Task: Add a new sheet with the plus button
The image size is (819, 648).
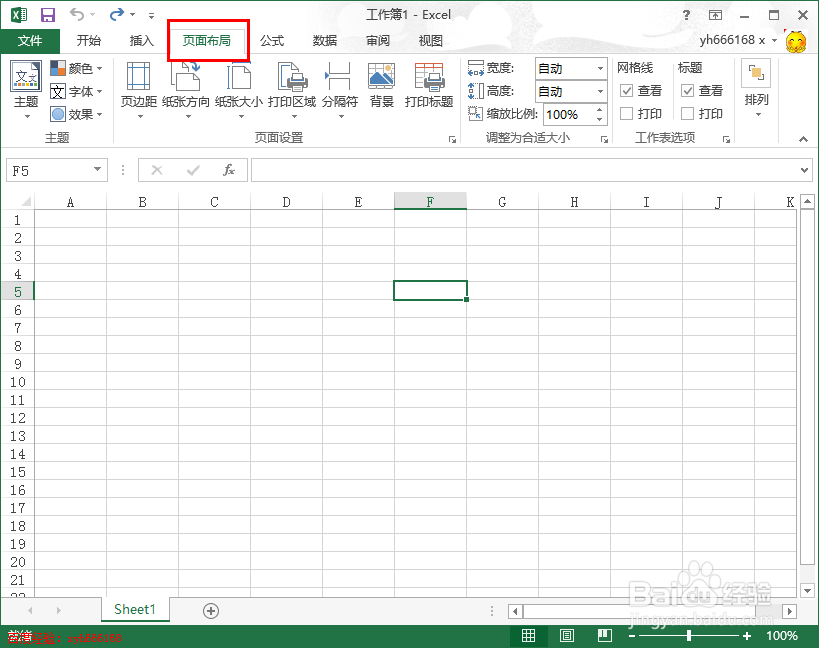Action: pyautogui.click(x=210, y=609)
